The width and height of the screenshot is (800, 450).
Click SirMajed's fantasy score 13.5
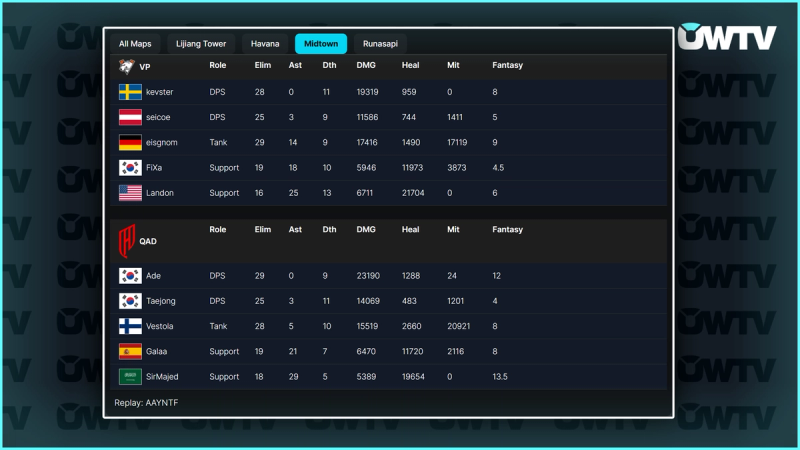500,377
